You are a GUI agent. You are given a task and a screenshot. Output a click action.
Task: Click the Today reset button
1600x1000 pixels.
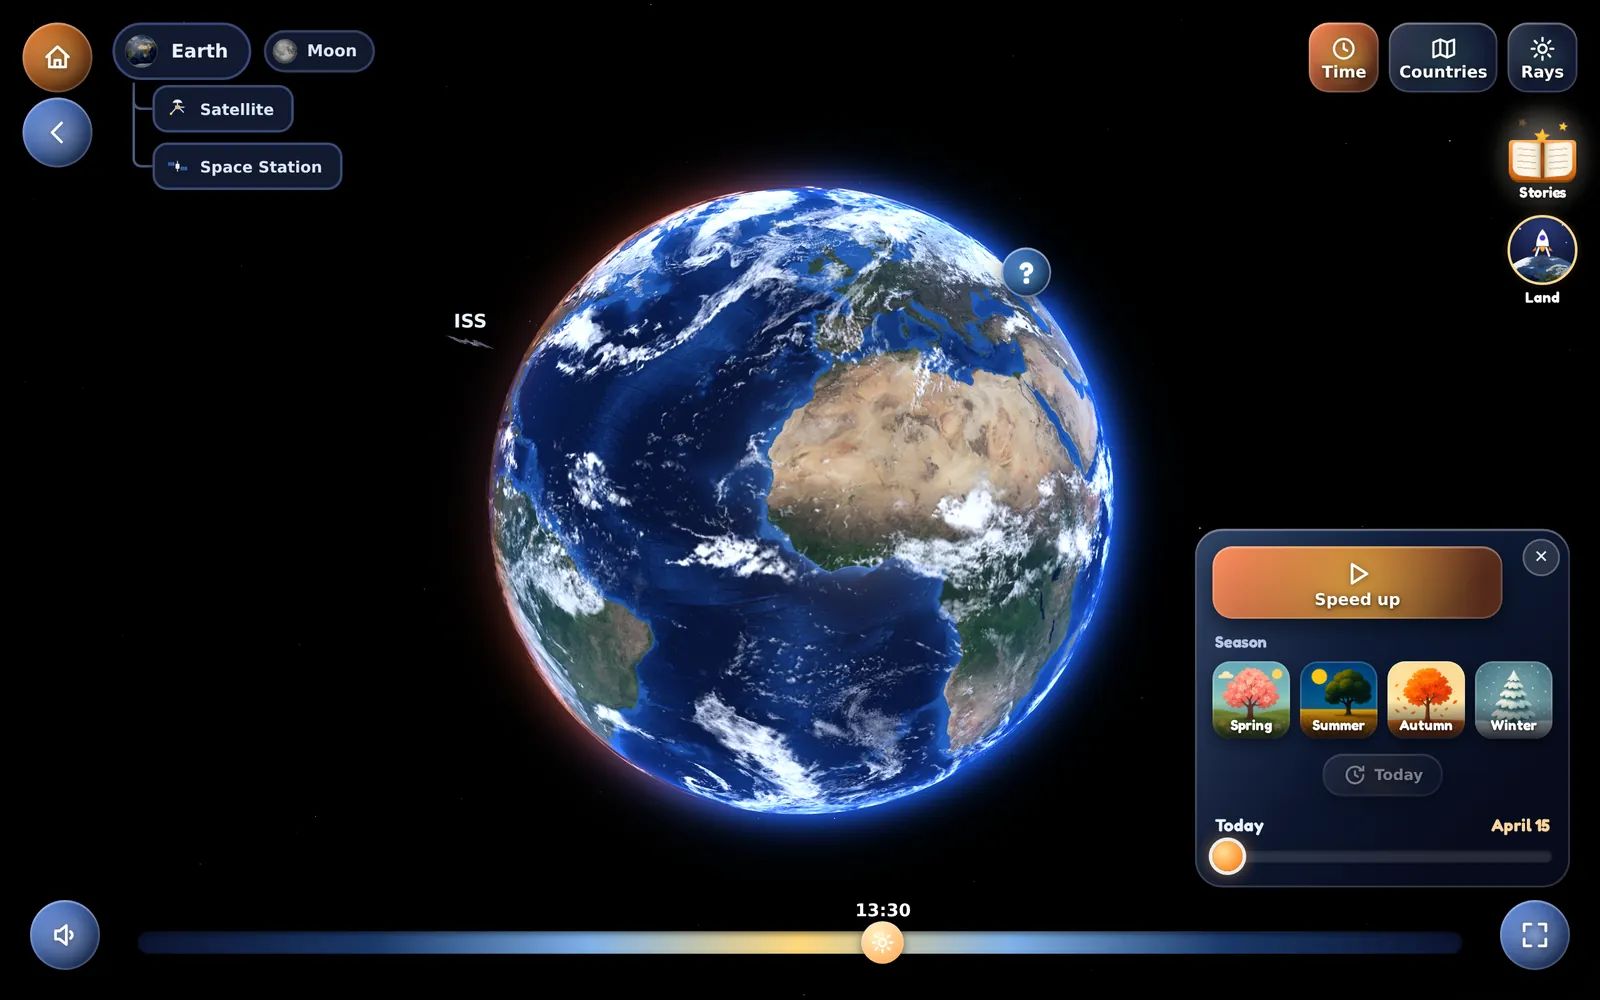pos(1383,775)
